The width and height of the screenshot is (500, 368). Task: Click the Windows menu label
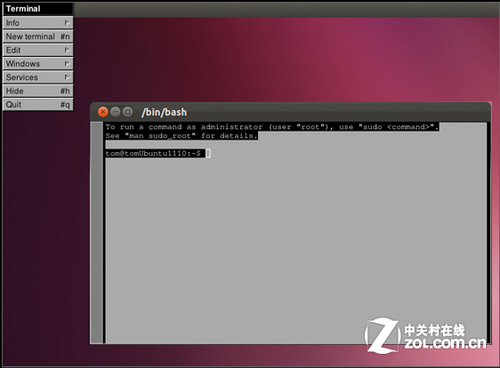(23, 64)
